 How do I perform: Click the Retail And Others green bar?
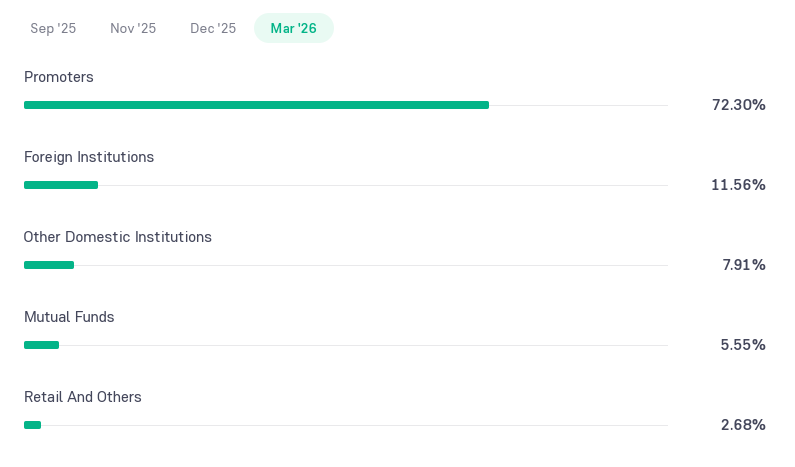(32, 425)
